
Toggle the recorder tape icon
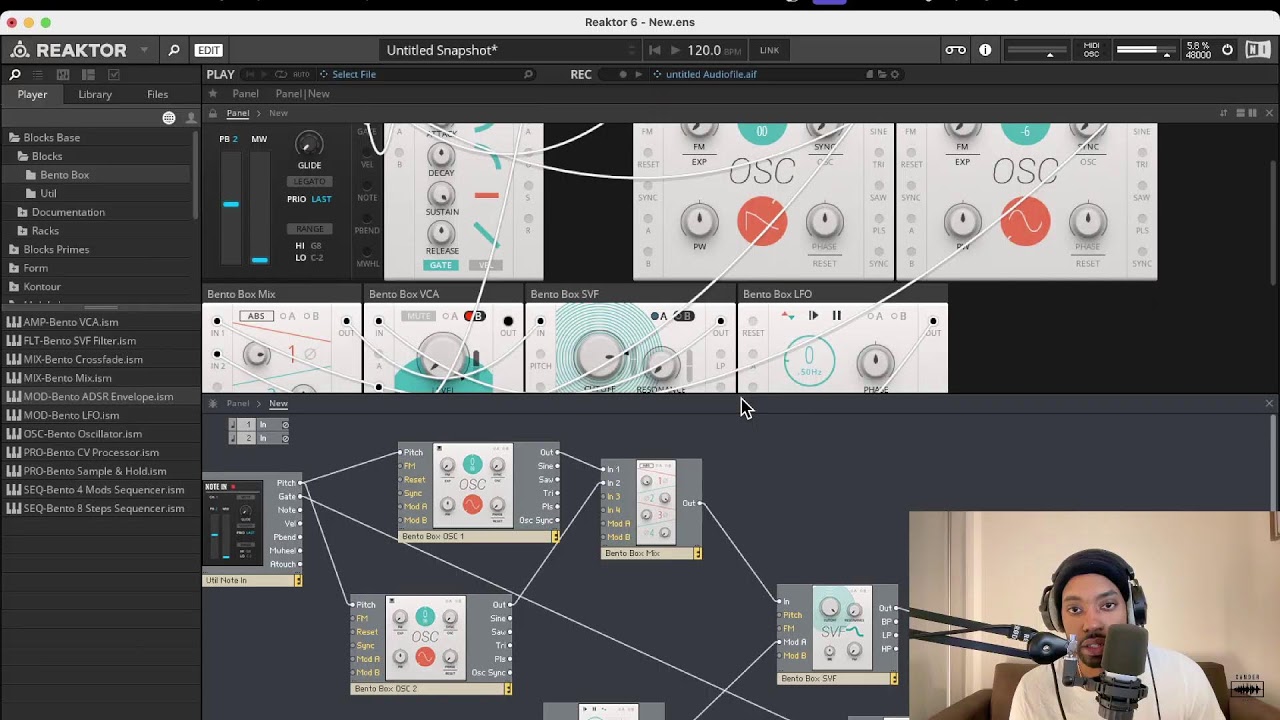(956, 50)
